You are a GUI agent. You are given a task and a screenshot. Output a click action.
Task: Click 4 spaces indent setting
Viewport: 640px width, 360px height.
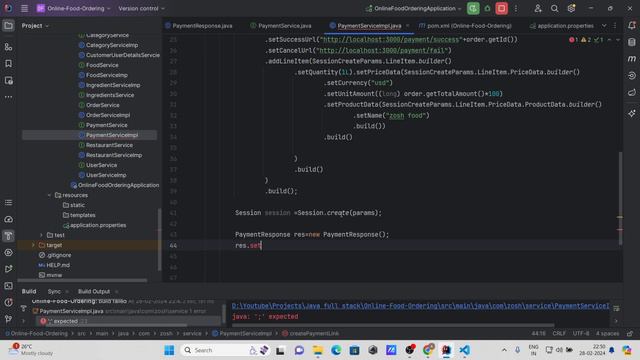click(607, 333)
